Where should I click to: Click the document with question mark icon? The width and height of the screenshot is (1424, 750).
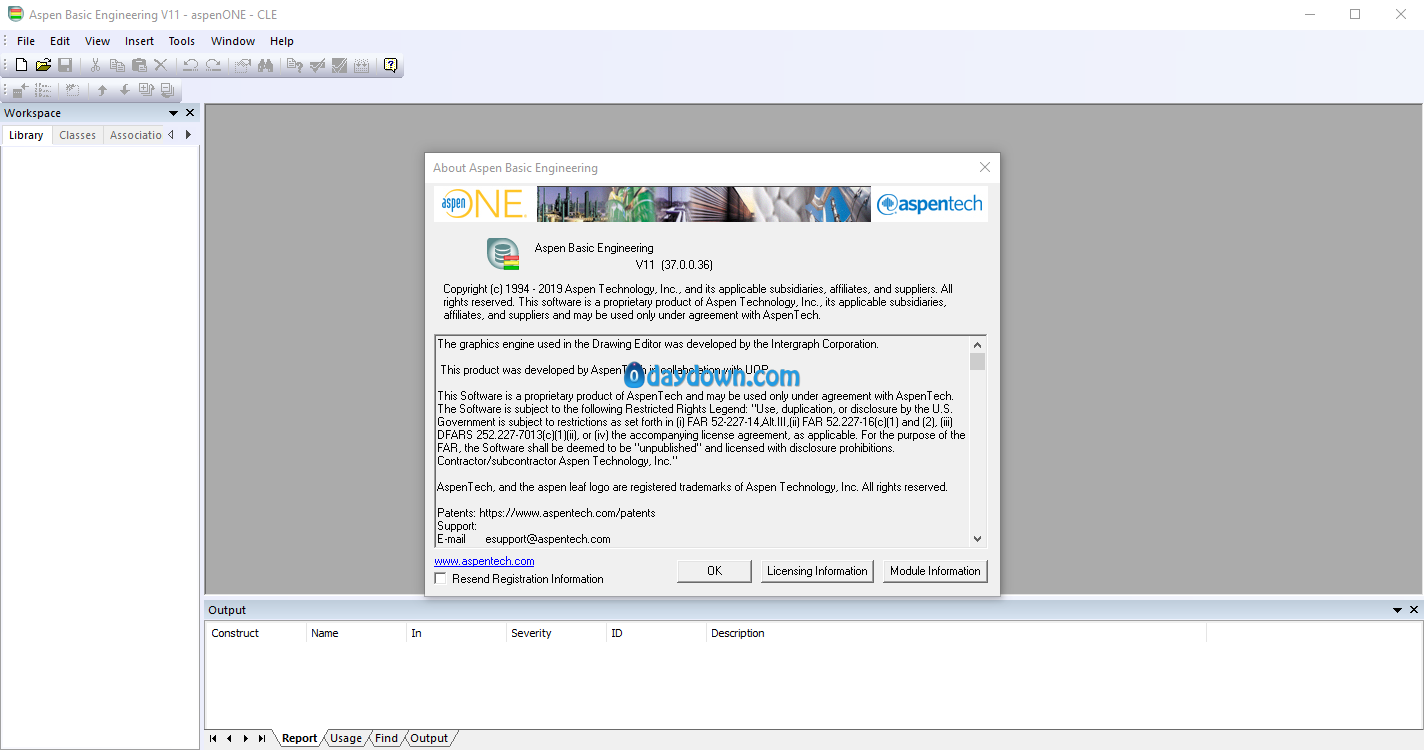click(295, 65)
